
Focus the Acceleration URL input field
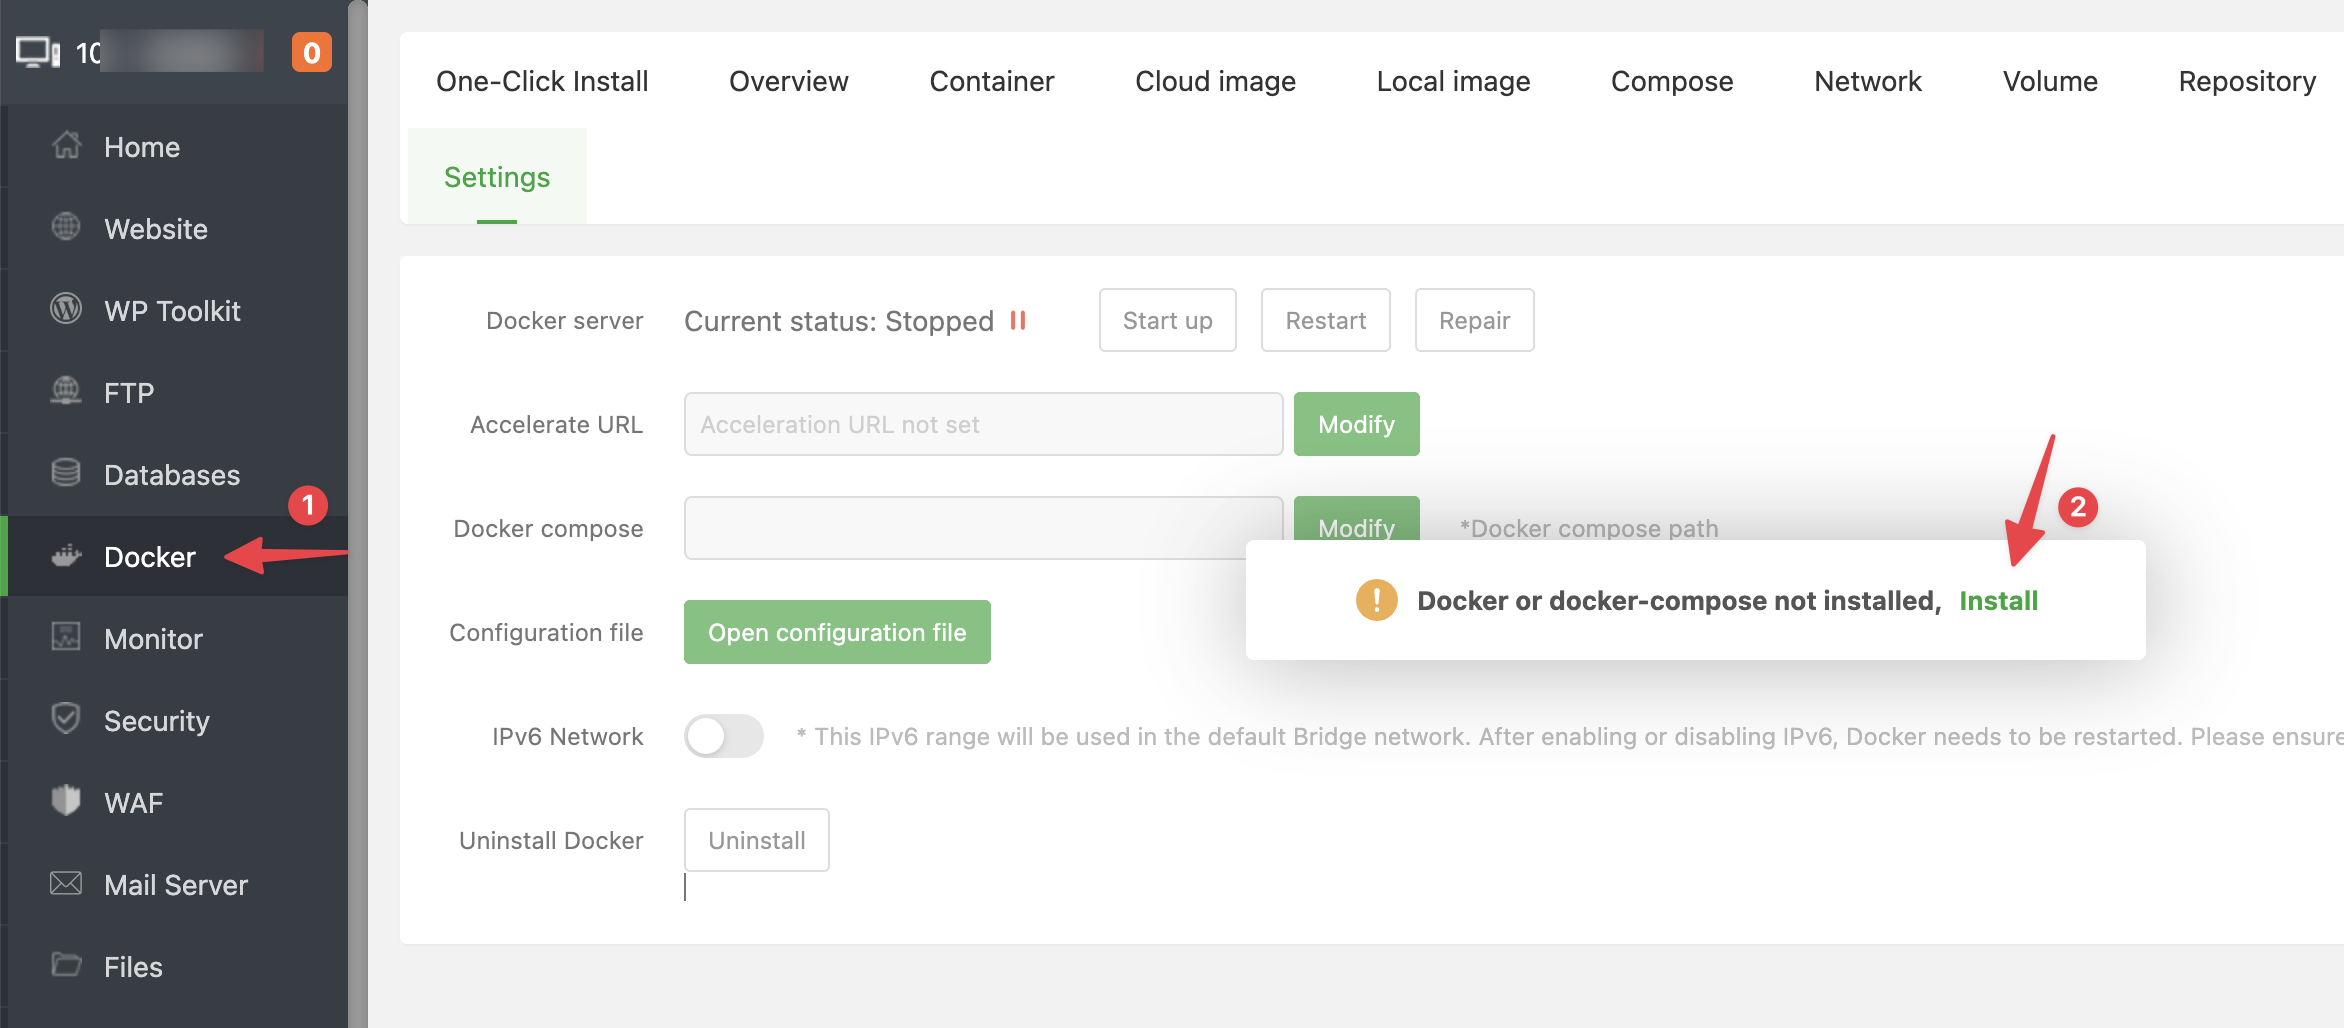tap(983, 424)
